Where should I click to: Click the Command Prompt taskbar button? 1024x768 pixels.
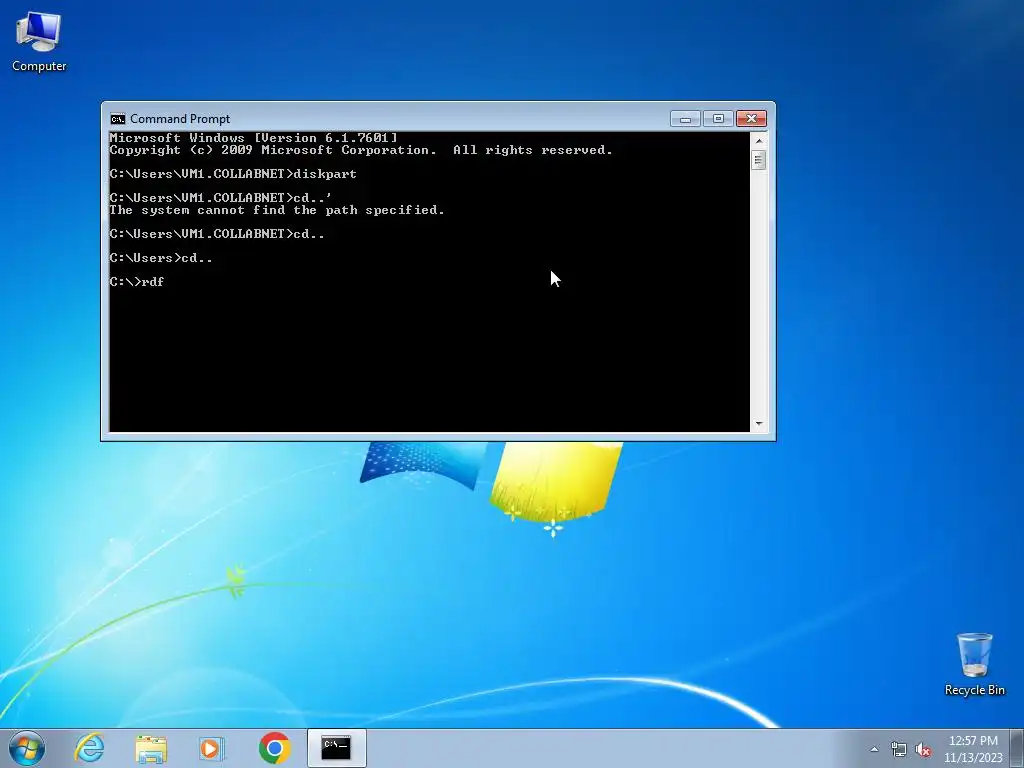[336, 748]
